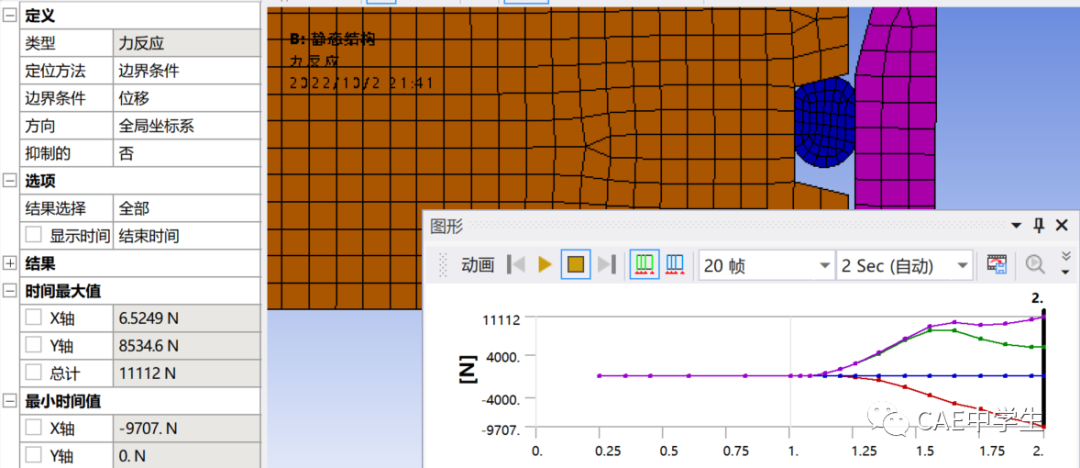The width and height of the screenshot is (1080, 468).
Task: Open the 图形 panel options dropdown arrow
Action: pos(1015,225)
